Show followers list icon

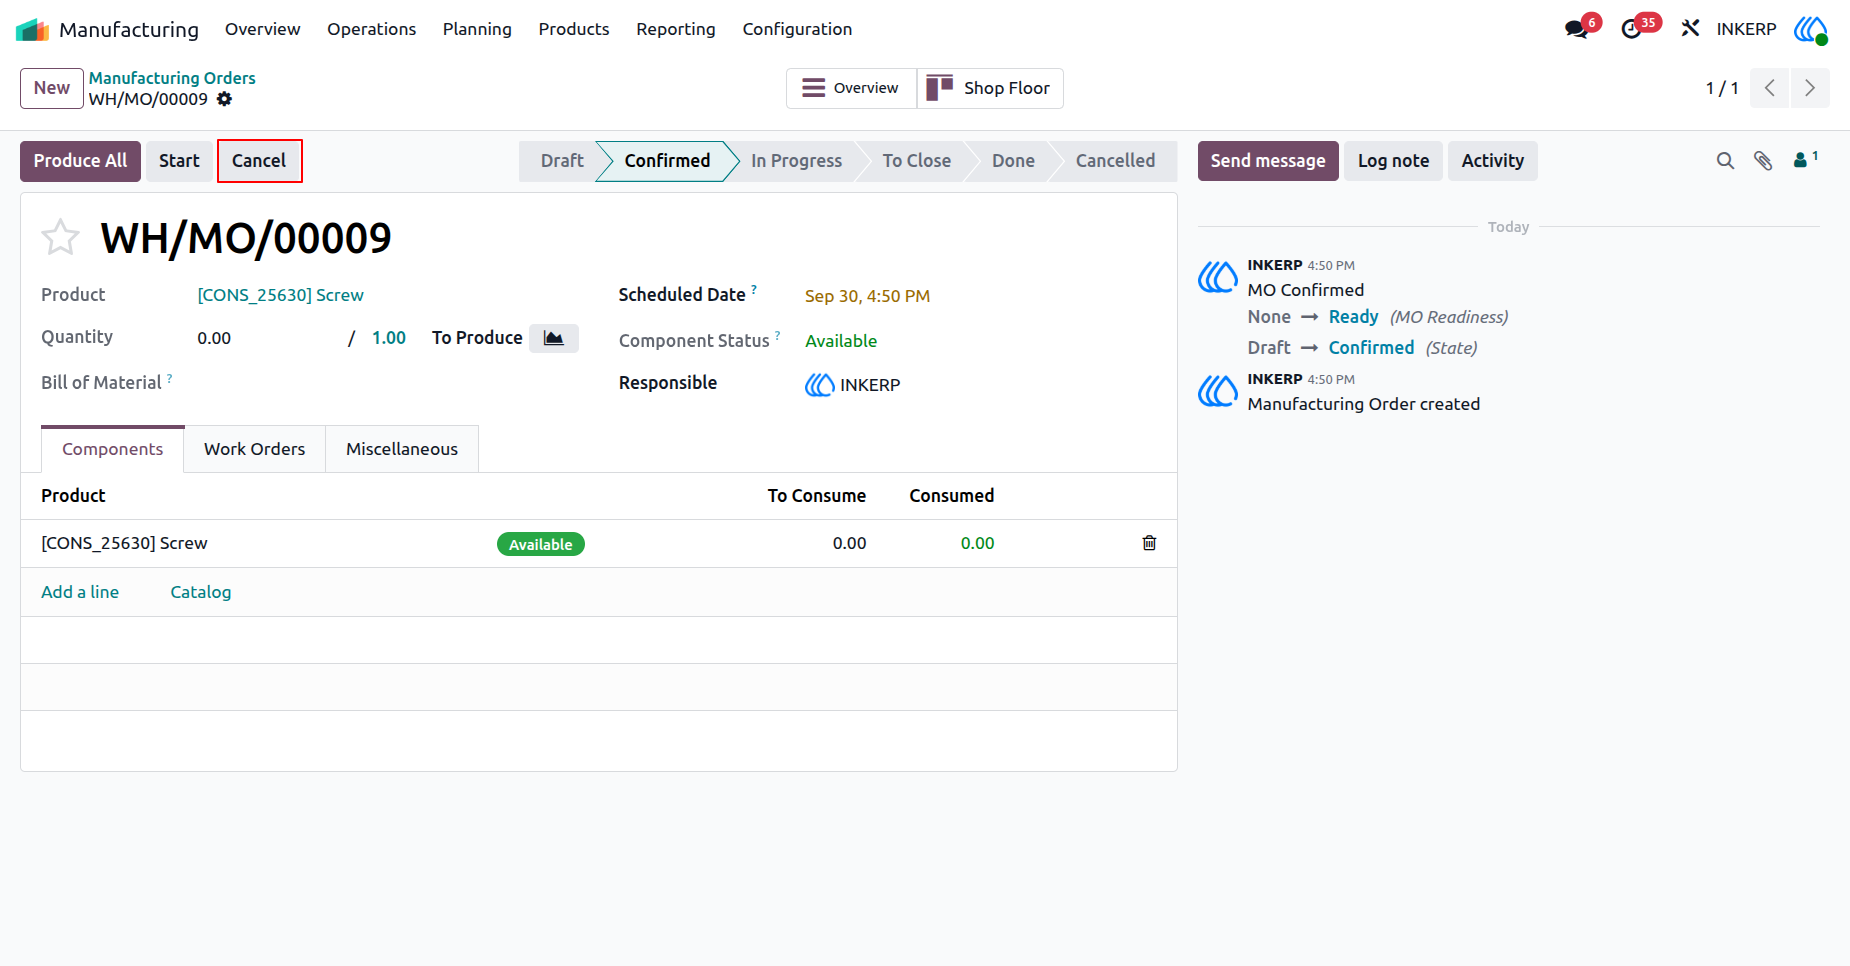(x=1806, y=159)
